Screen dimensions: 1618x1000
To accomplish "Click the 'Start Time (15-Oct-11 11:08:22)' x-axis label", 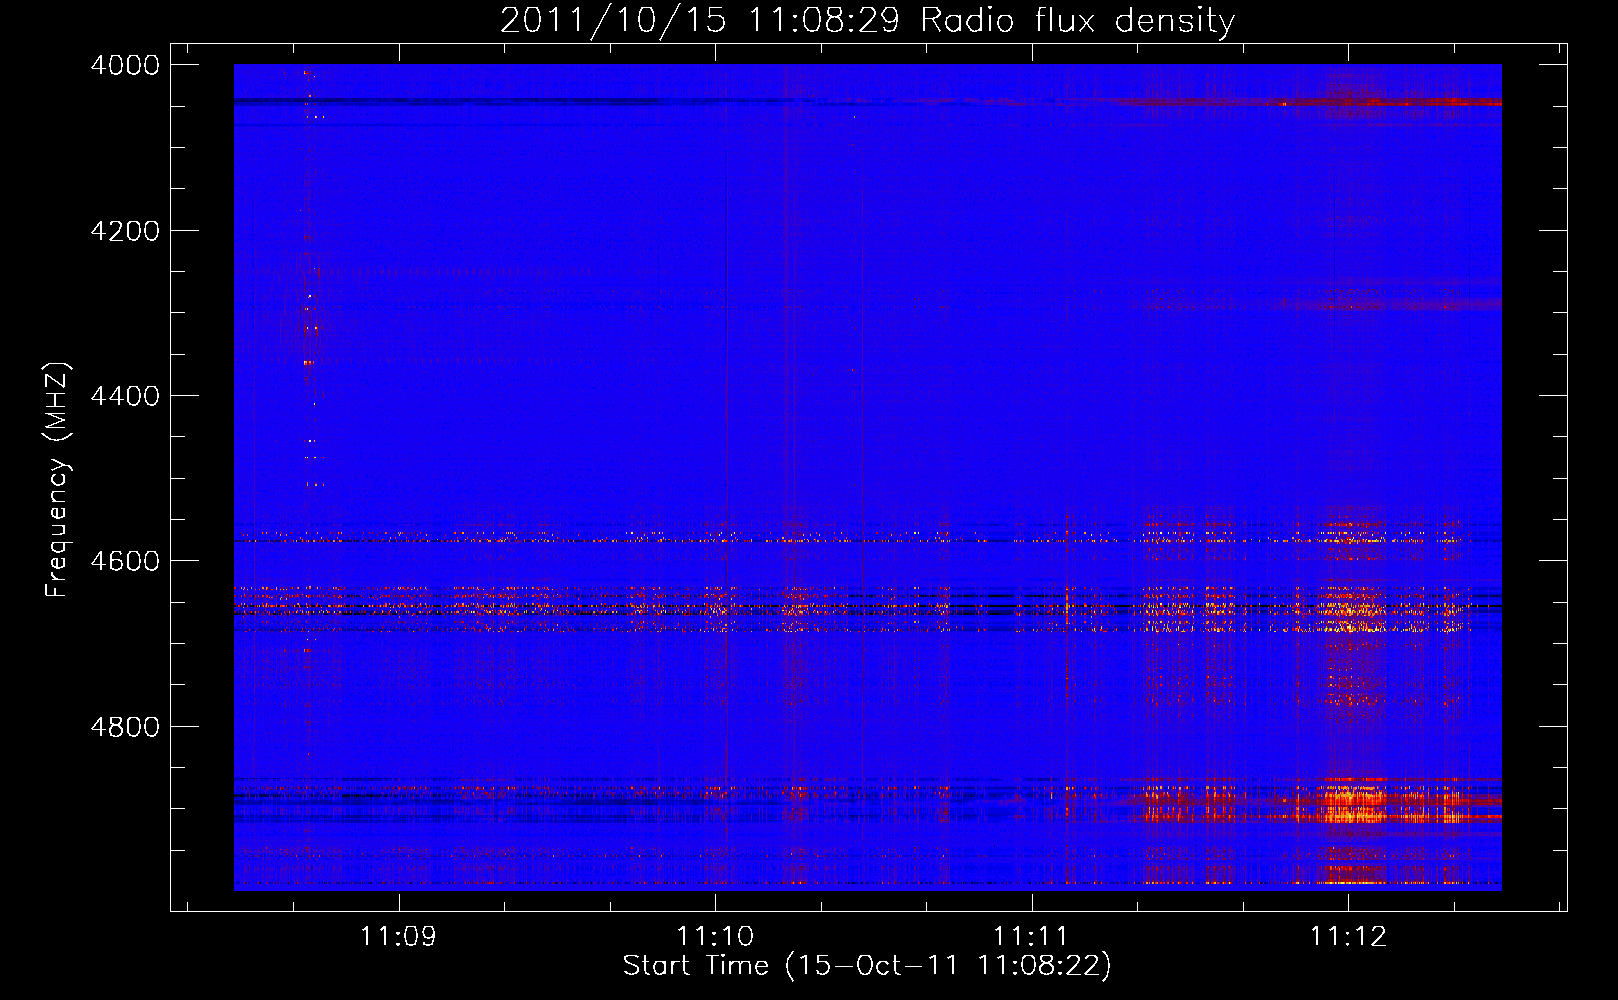I will pyautogui.click(x=867, y=966).
